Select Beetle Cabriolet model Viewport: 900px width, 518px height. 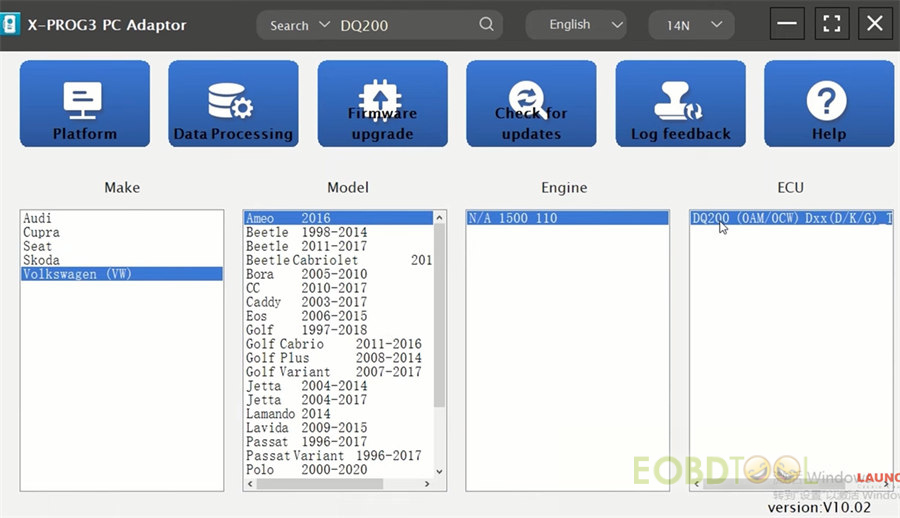click(x=338, y=260)
